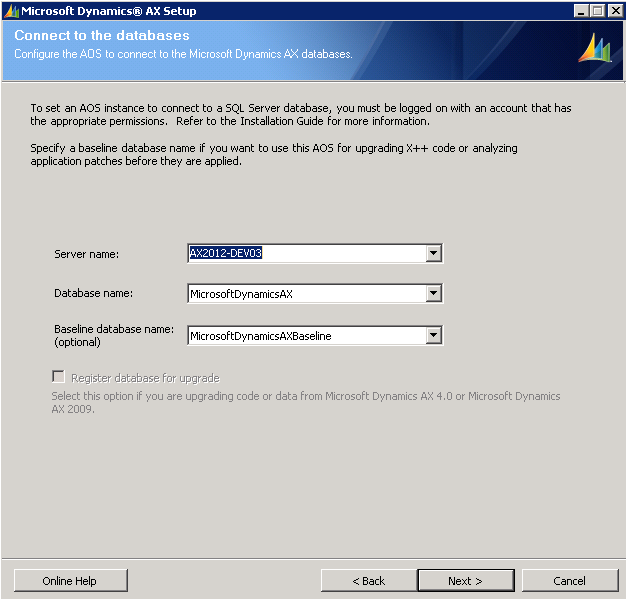Click the 'Connect to the databases' heading
Screen dimensions: 626x599
point(102,35)
